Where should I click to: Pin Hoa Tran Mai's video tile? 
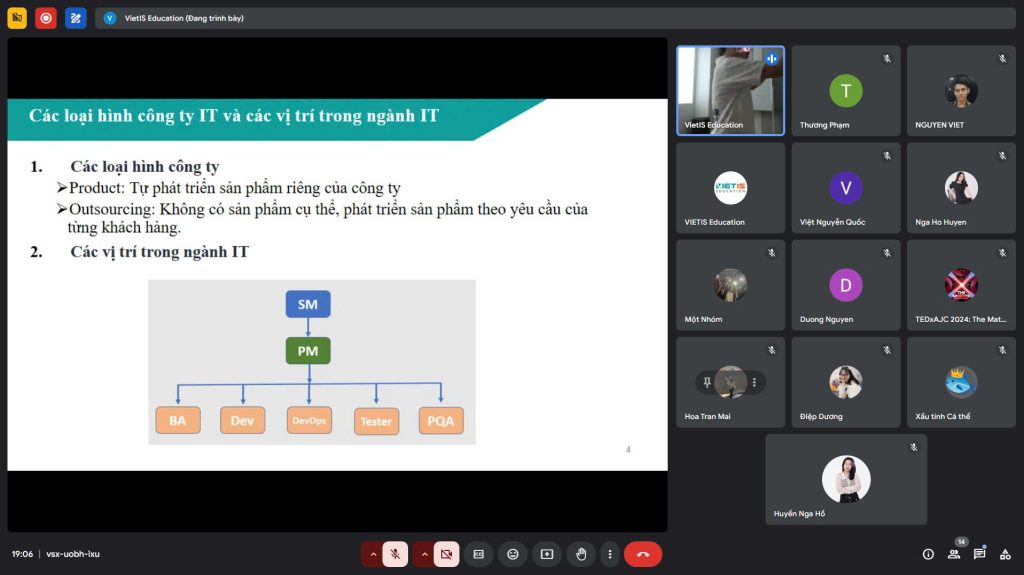tap(707, 382)
